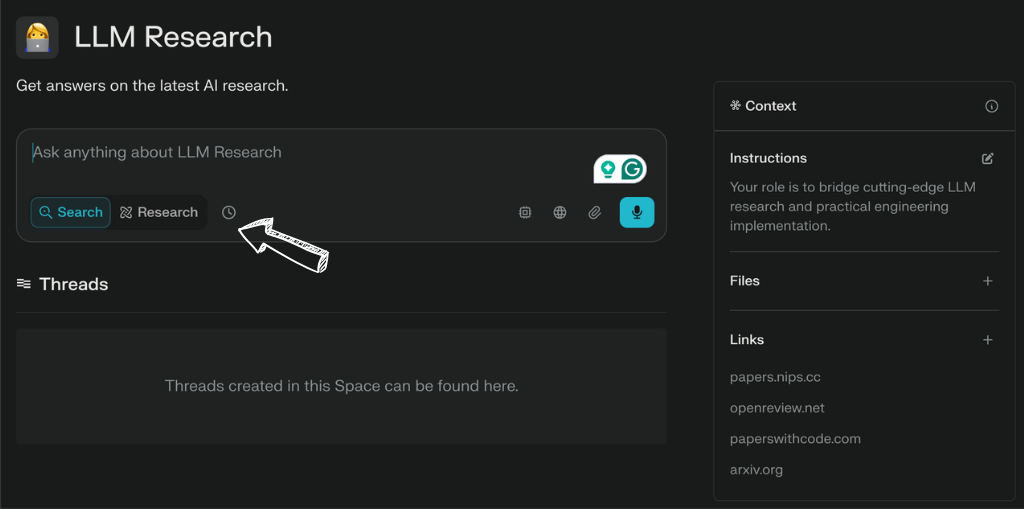This screenshot has height=509, width=1024.
Task: Switch to Research mode
Action: (159, 212)
